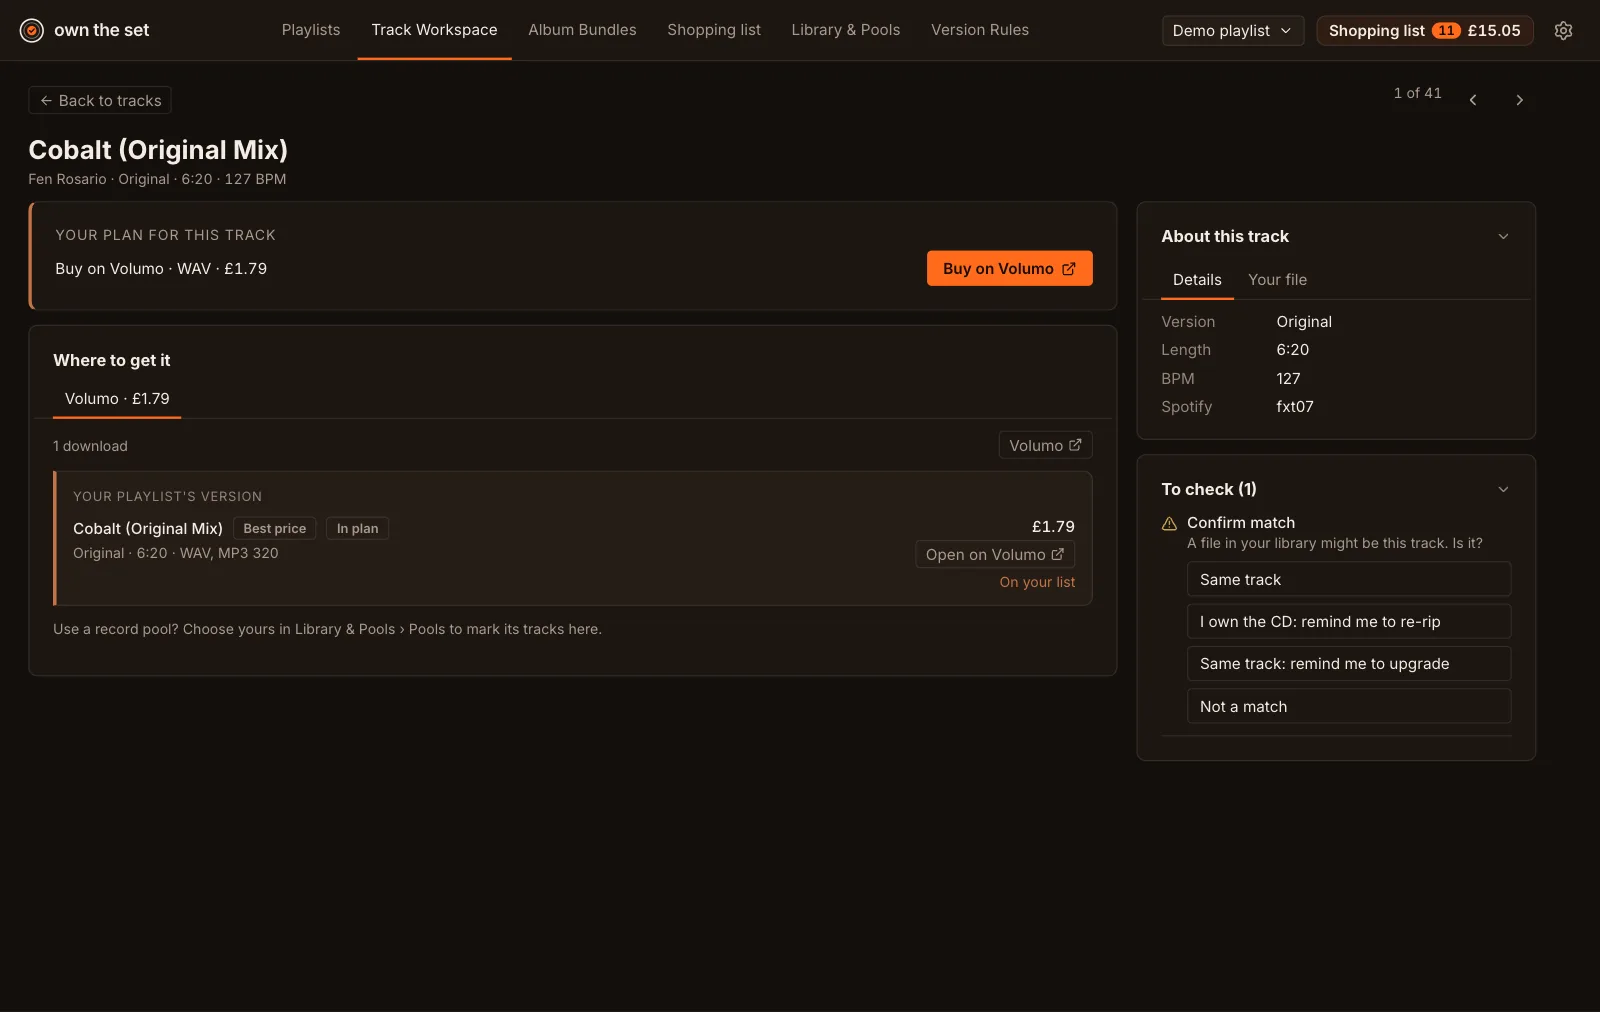Click the Best price badge
This screenshot has width=1600, height=1012.
(x=275, y=528)
